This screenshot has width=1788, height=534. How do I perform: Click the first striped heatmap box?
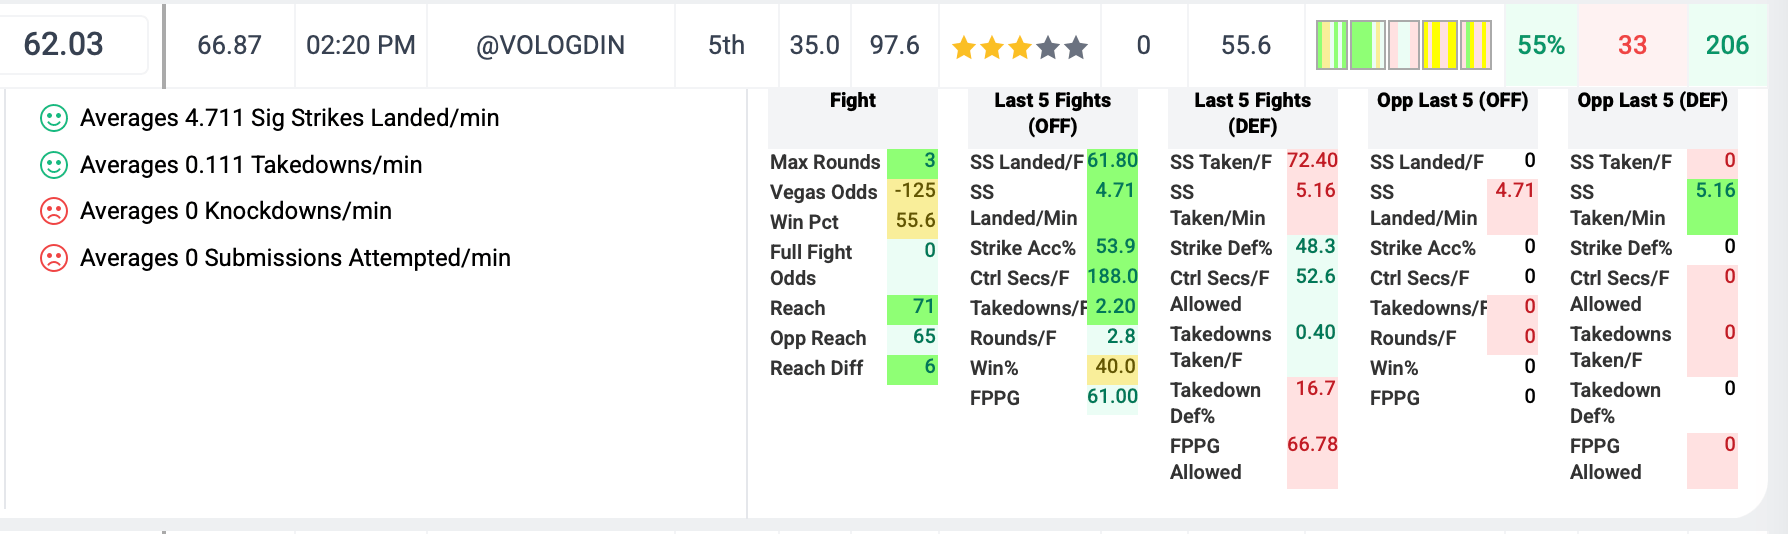1331,45
